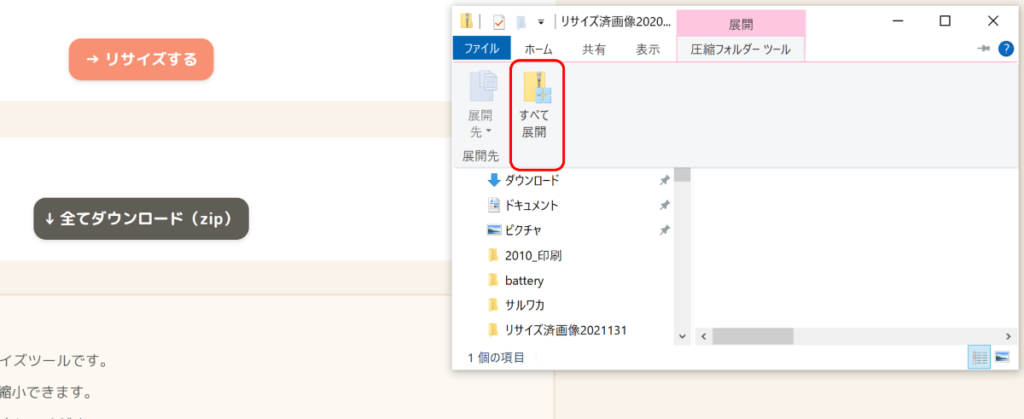This screenshot has width=1024, height=419.
Task: Click the pin icon beside ダウンロード
Action: (664, 180)
